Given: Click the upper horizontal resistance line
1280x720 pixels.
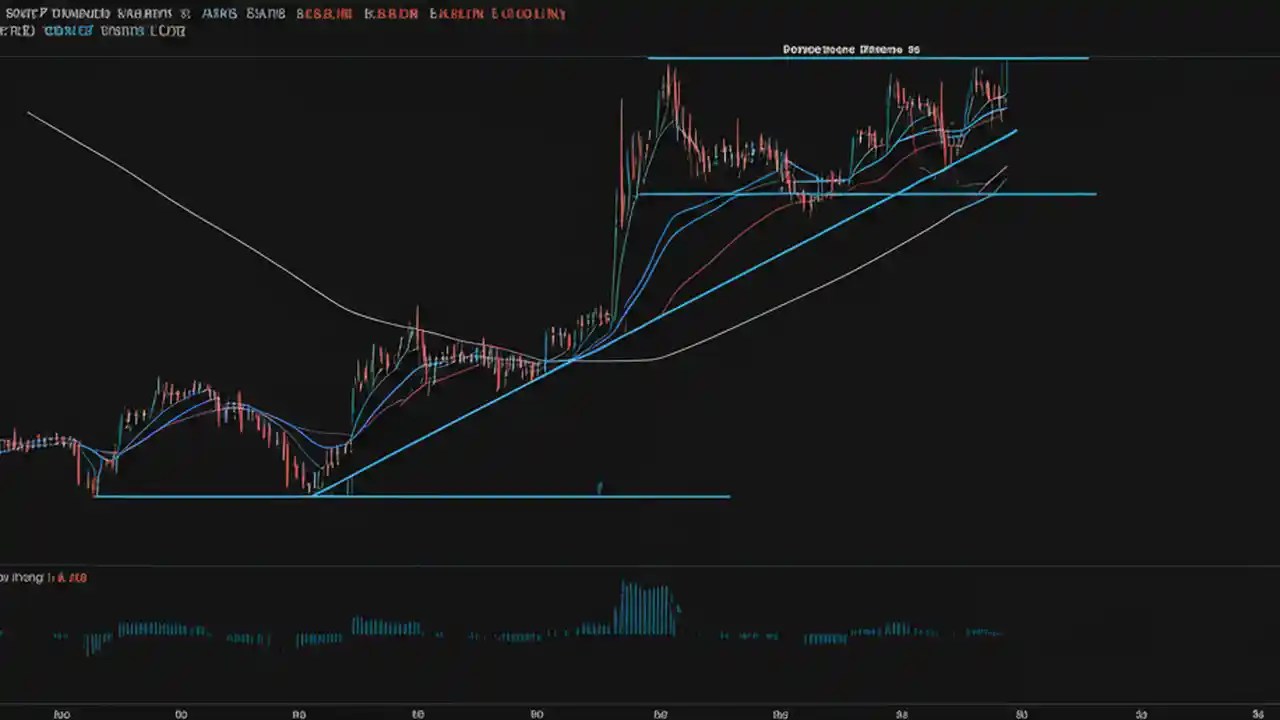Looking at the screenshot, I should 870,57.
